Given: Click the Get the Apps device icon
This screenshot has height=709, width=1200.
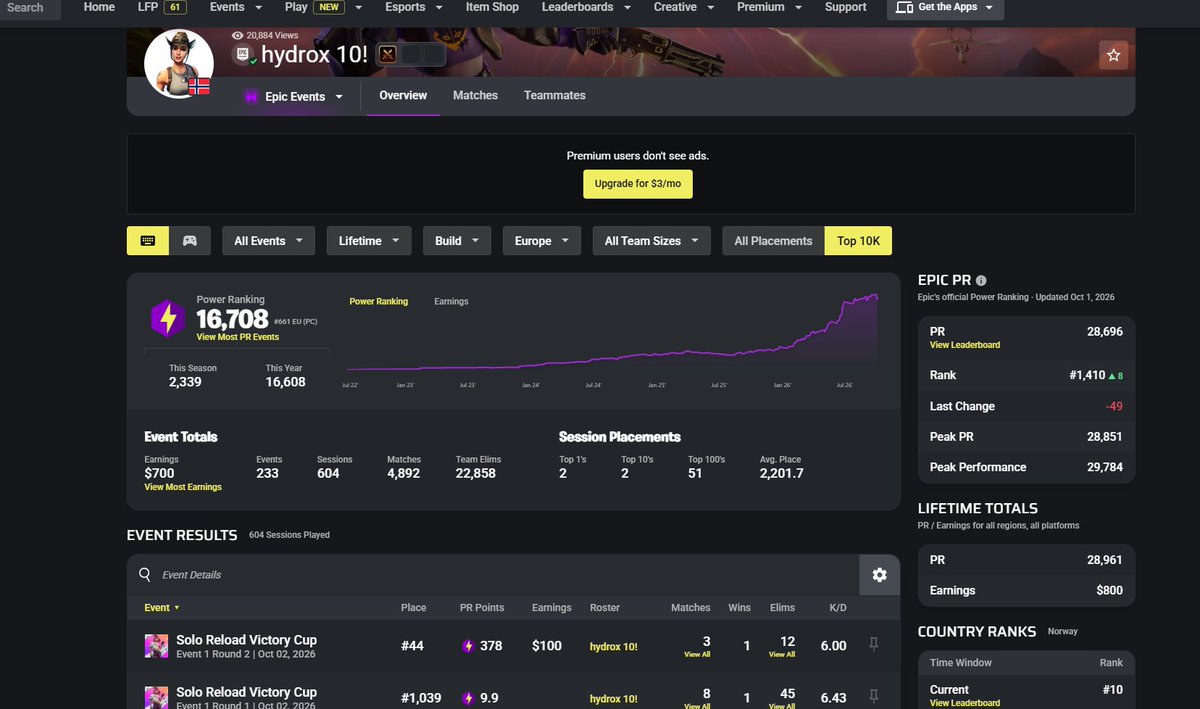Looking at the screenshot, I should pyautogui.click(x=904, y=7).
